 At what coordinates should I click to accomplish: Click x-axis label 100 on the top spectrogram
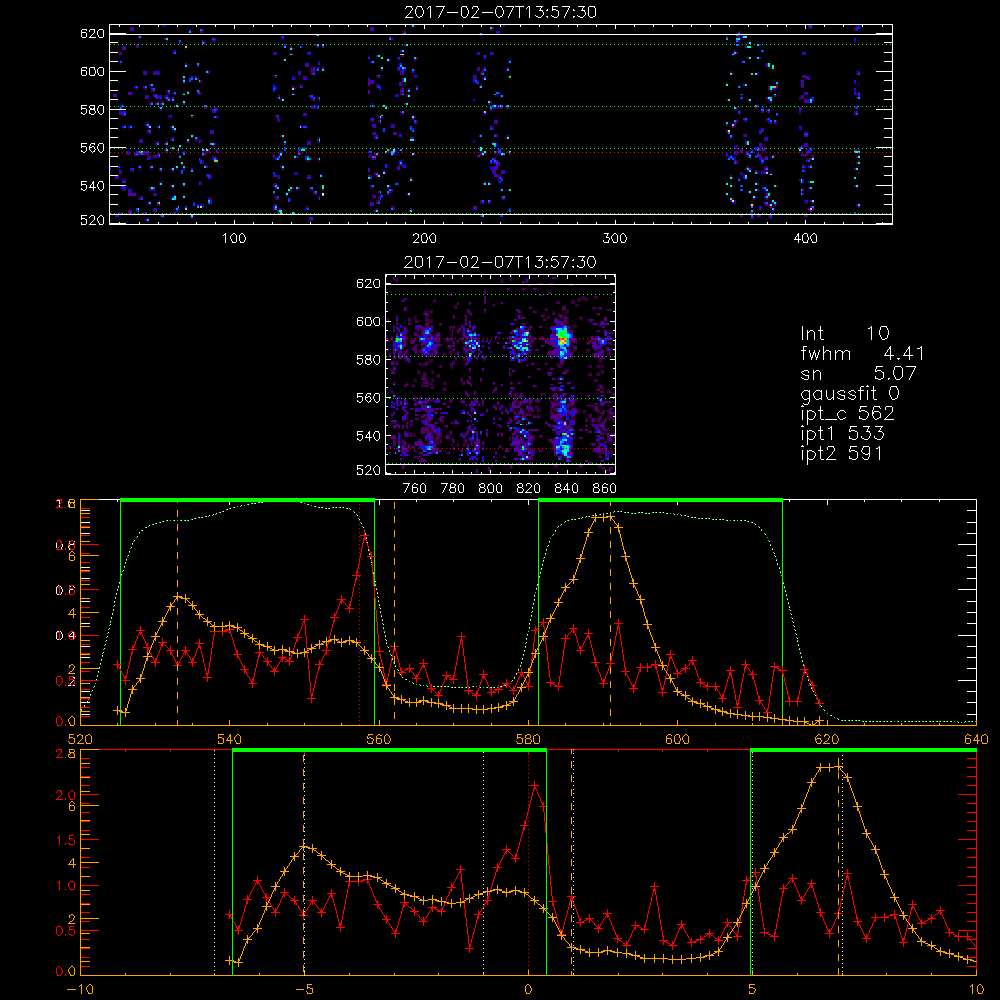pyautogui.click(x=234, y=239)
